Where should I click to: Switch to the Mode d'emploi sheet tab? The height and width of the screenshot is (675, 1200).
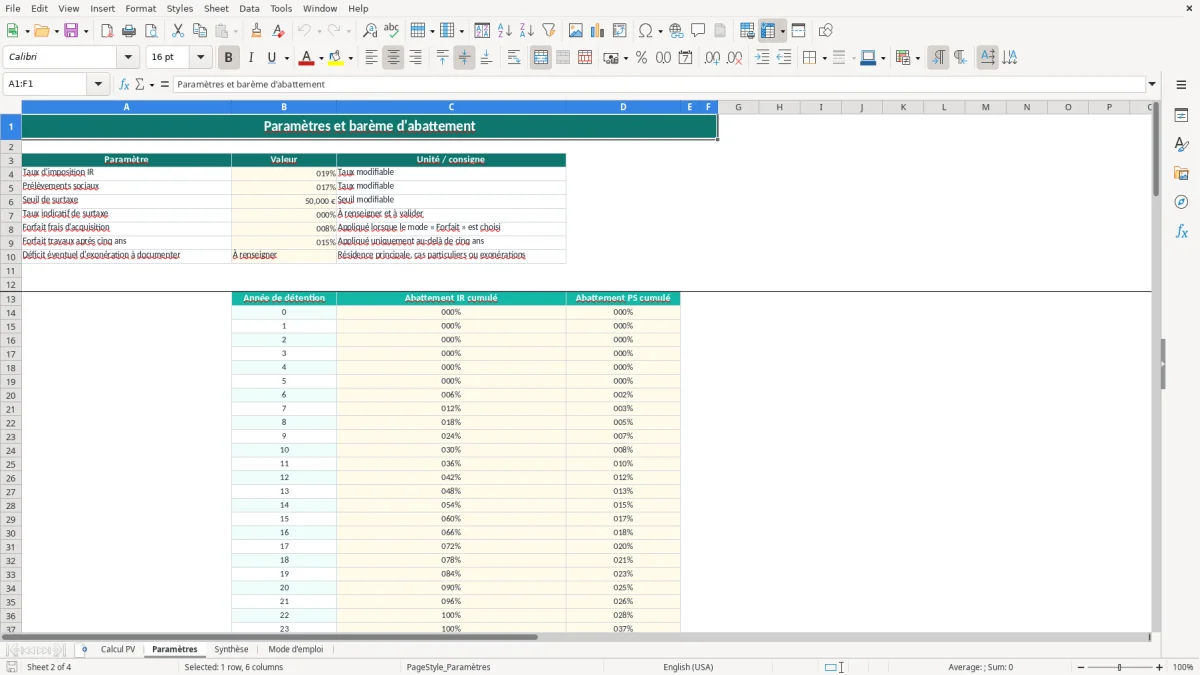tap(296, 650)
